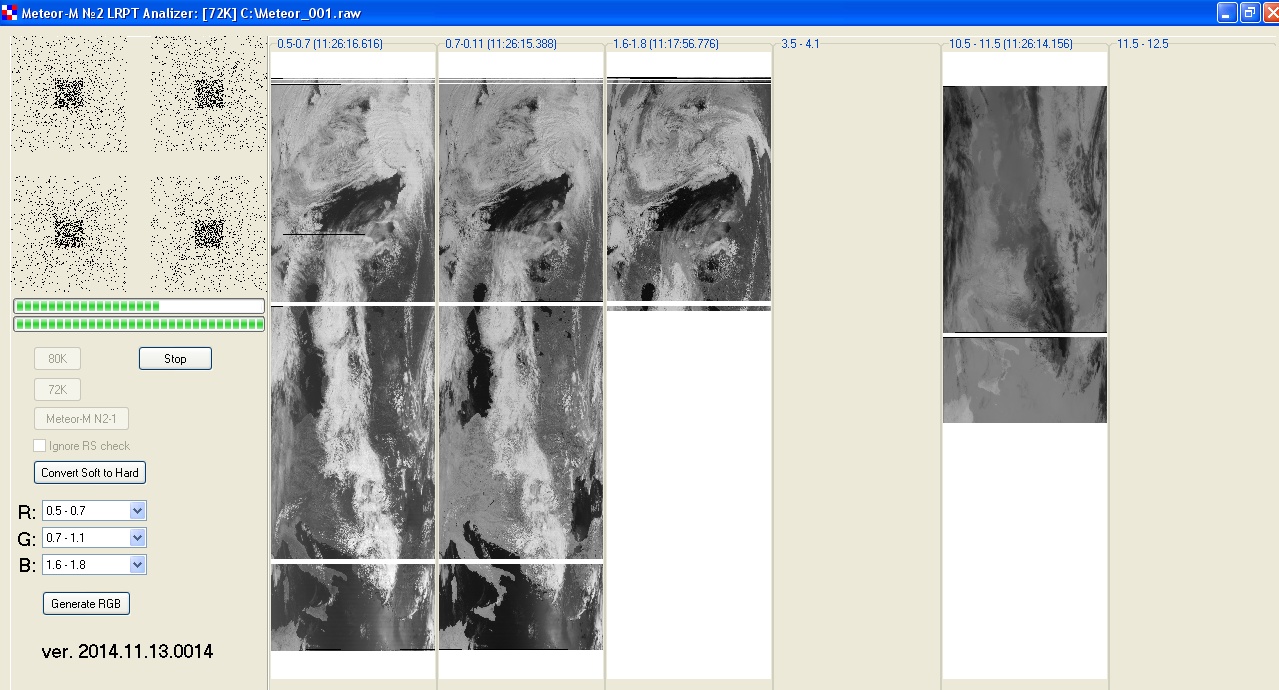Restore down the LRPT Analizer window
Image resolution: width=1279 pixels, height=690 pixels.
(1250, 13)
